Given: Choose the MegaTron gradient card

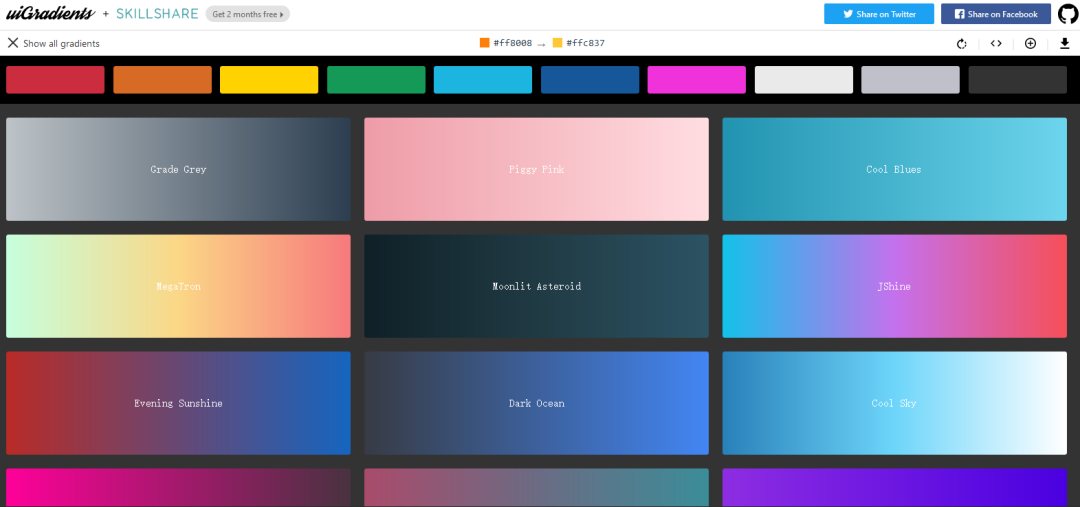Looking at the screenshot, I should (x=178, y=287).
